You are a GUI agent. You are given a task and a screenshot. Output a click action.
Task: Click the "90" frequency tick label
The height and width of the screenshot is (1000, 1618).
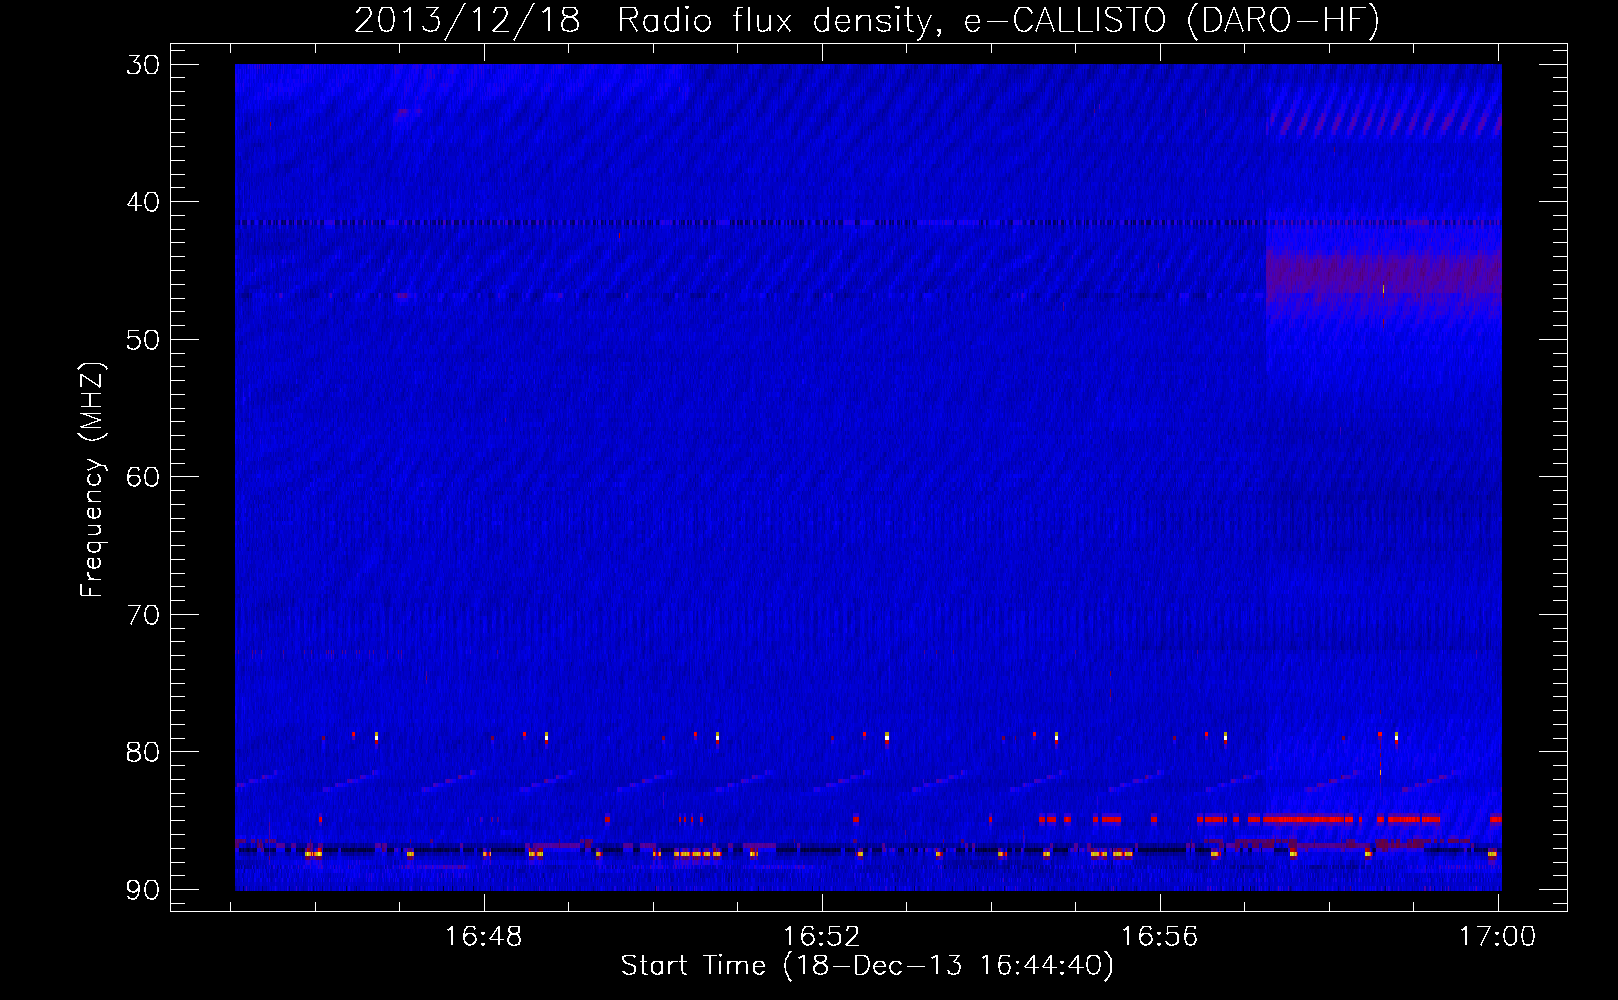pyautogui.click(x=143, y=889)
